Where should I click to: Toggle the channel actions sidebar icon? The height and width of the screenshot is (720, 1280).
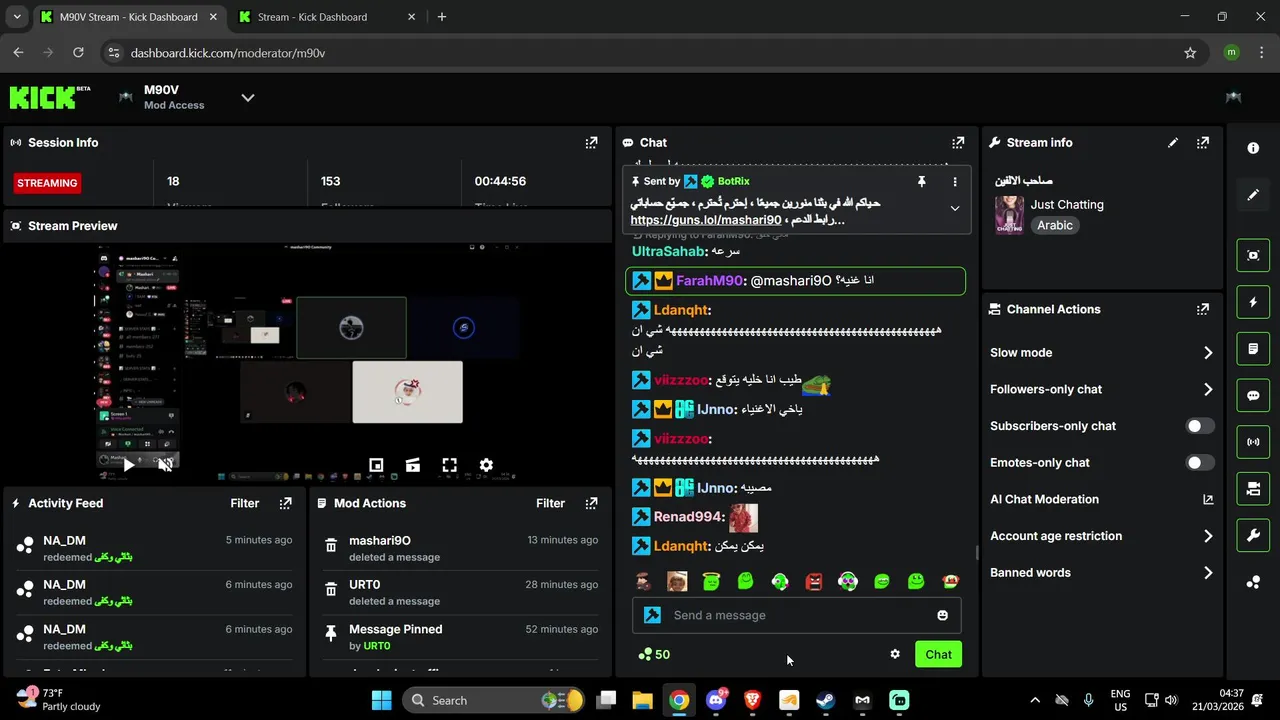coord(1253,489)
